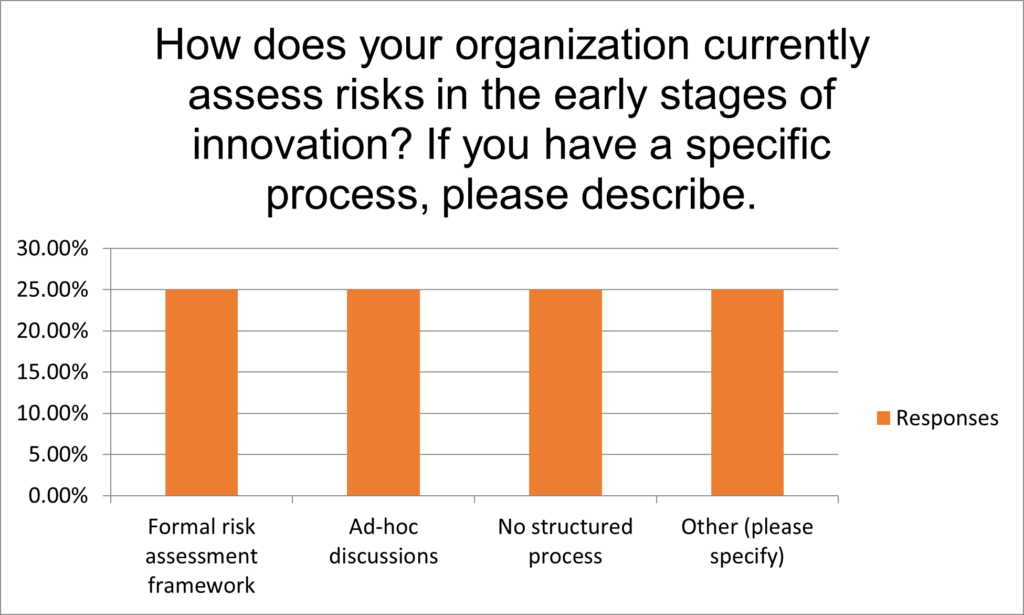Click the 15.00% vertical axis label

coord(52,372)
